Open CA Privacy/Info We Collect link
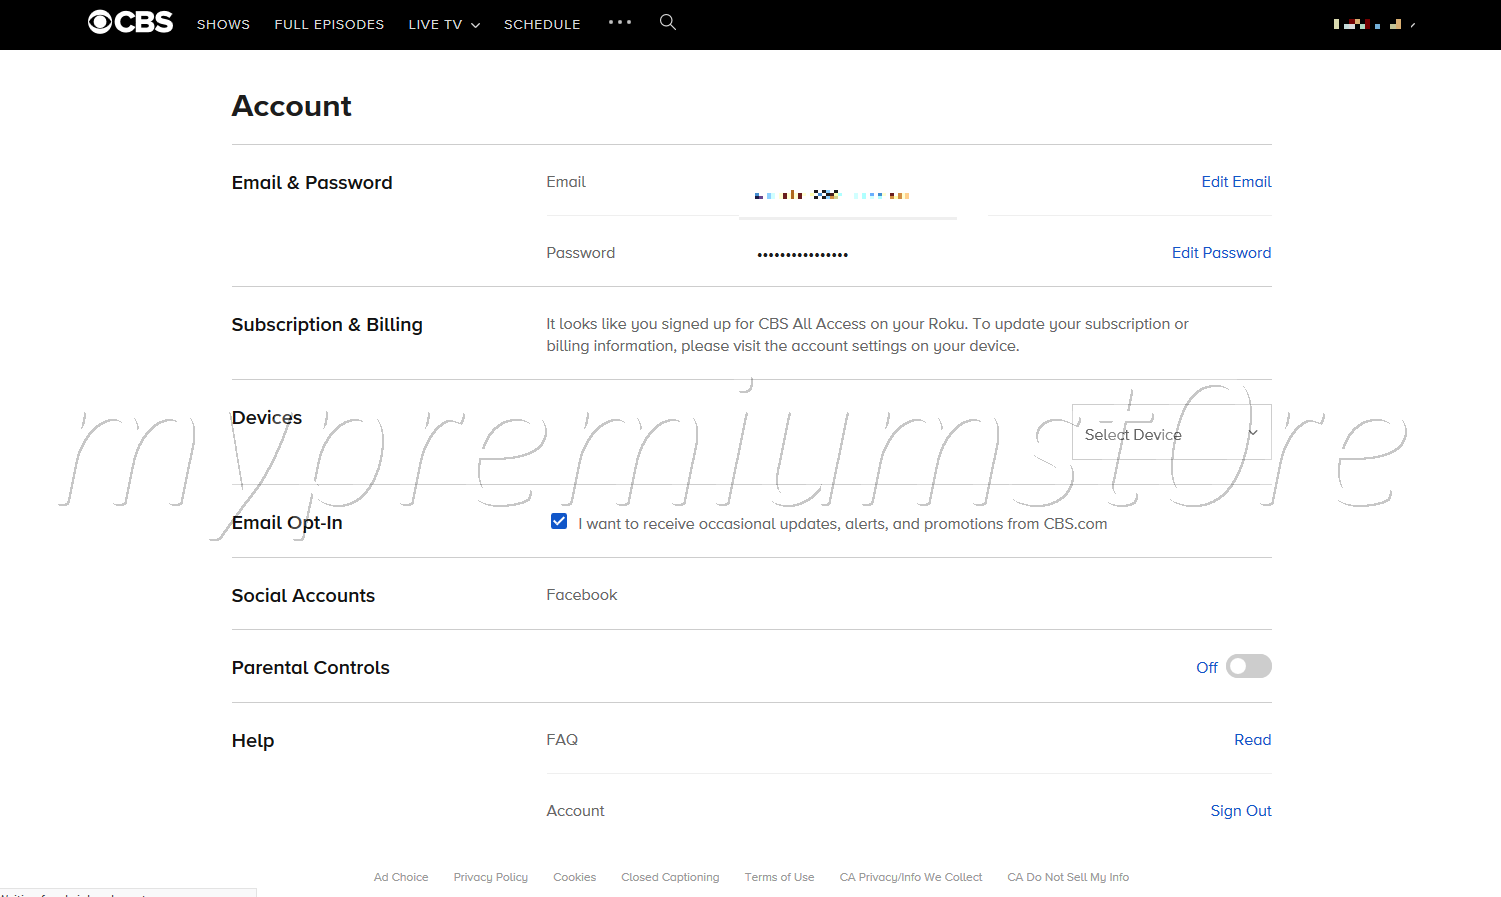1501x897 pixels. [x=911, y=877]
